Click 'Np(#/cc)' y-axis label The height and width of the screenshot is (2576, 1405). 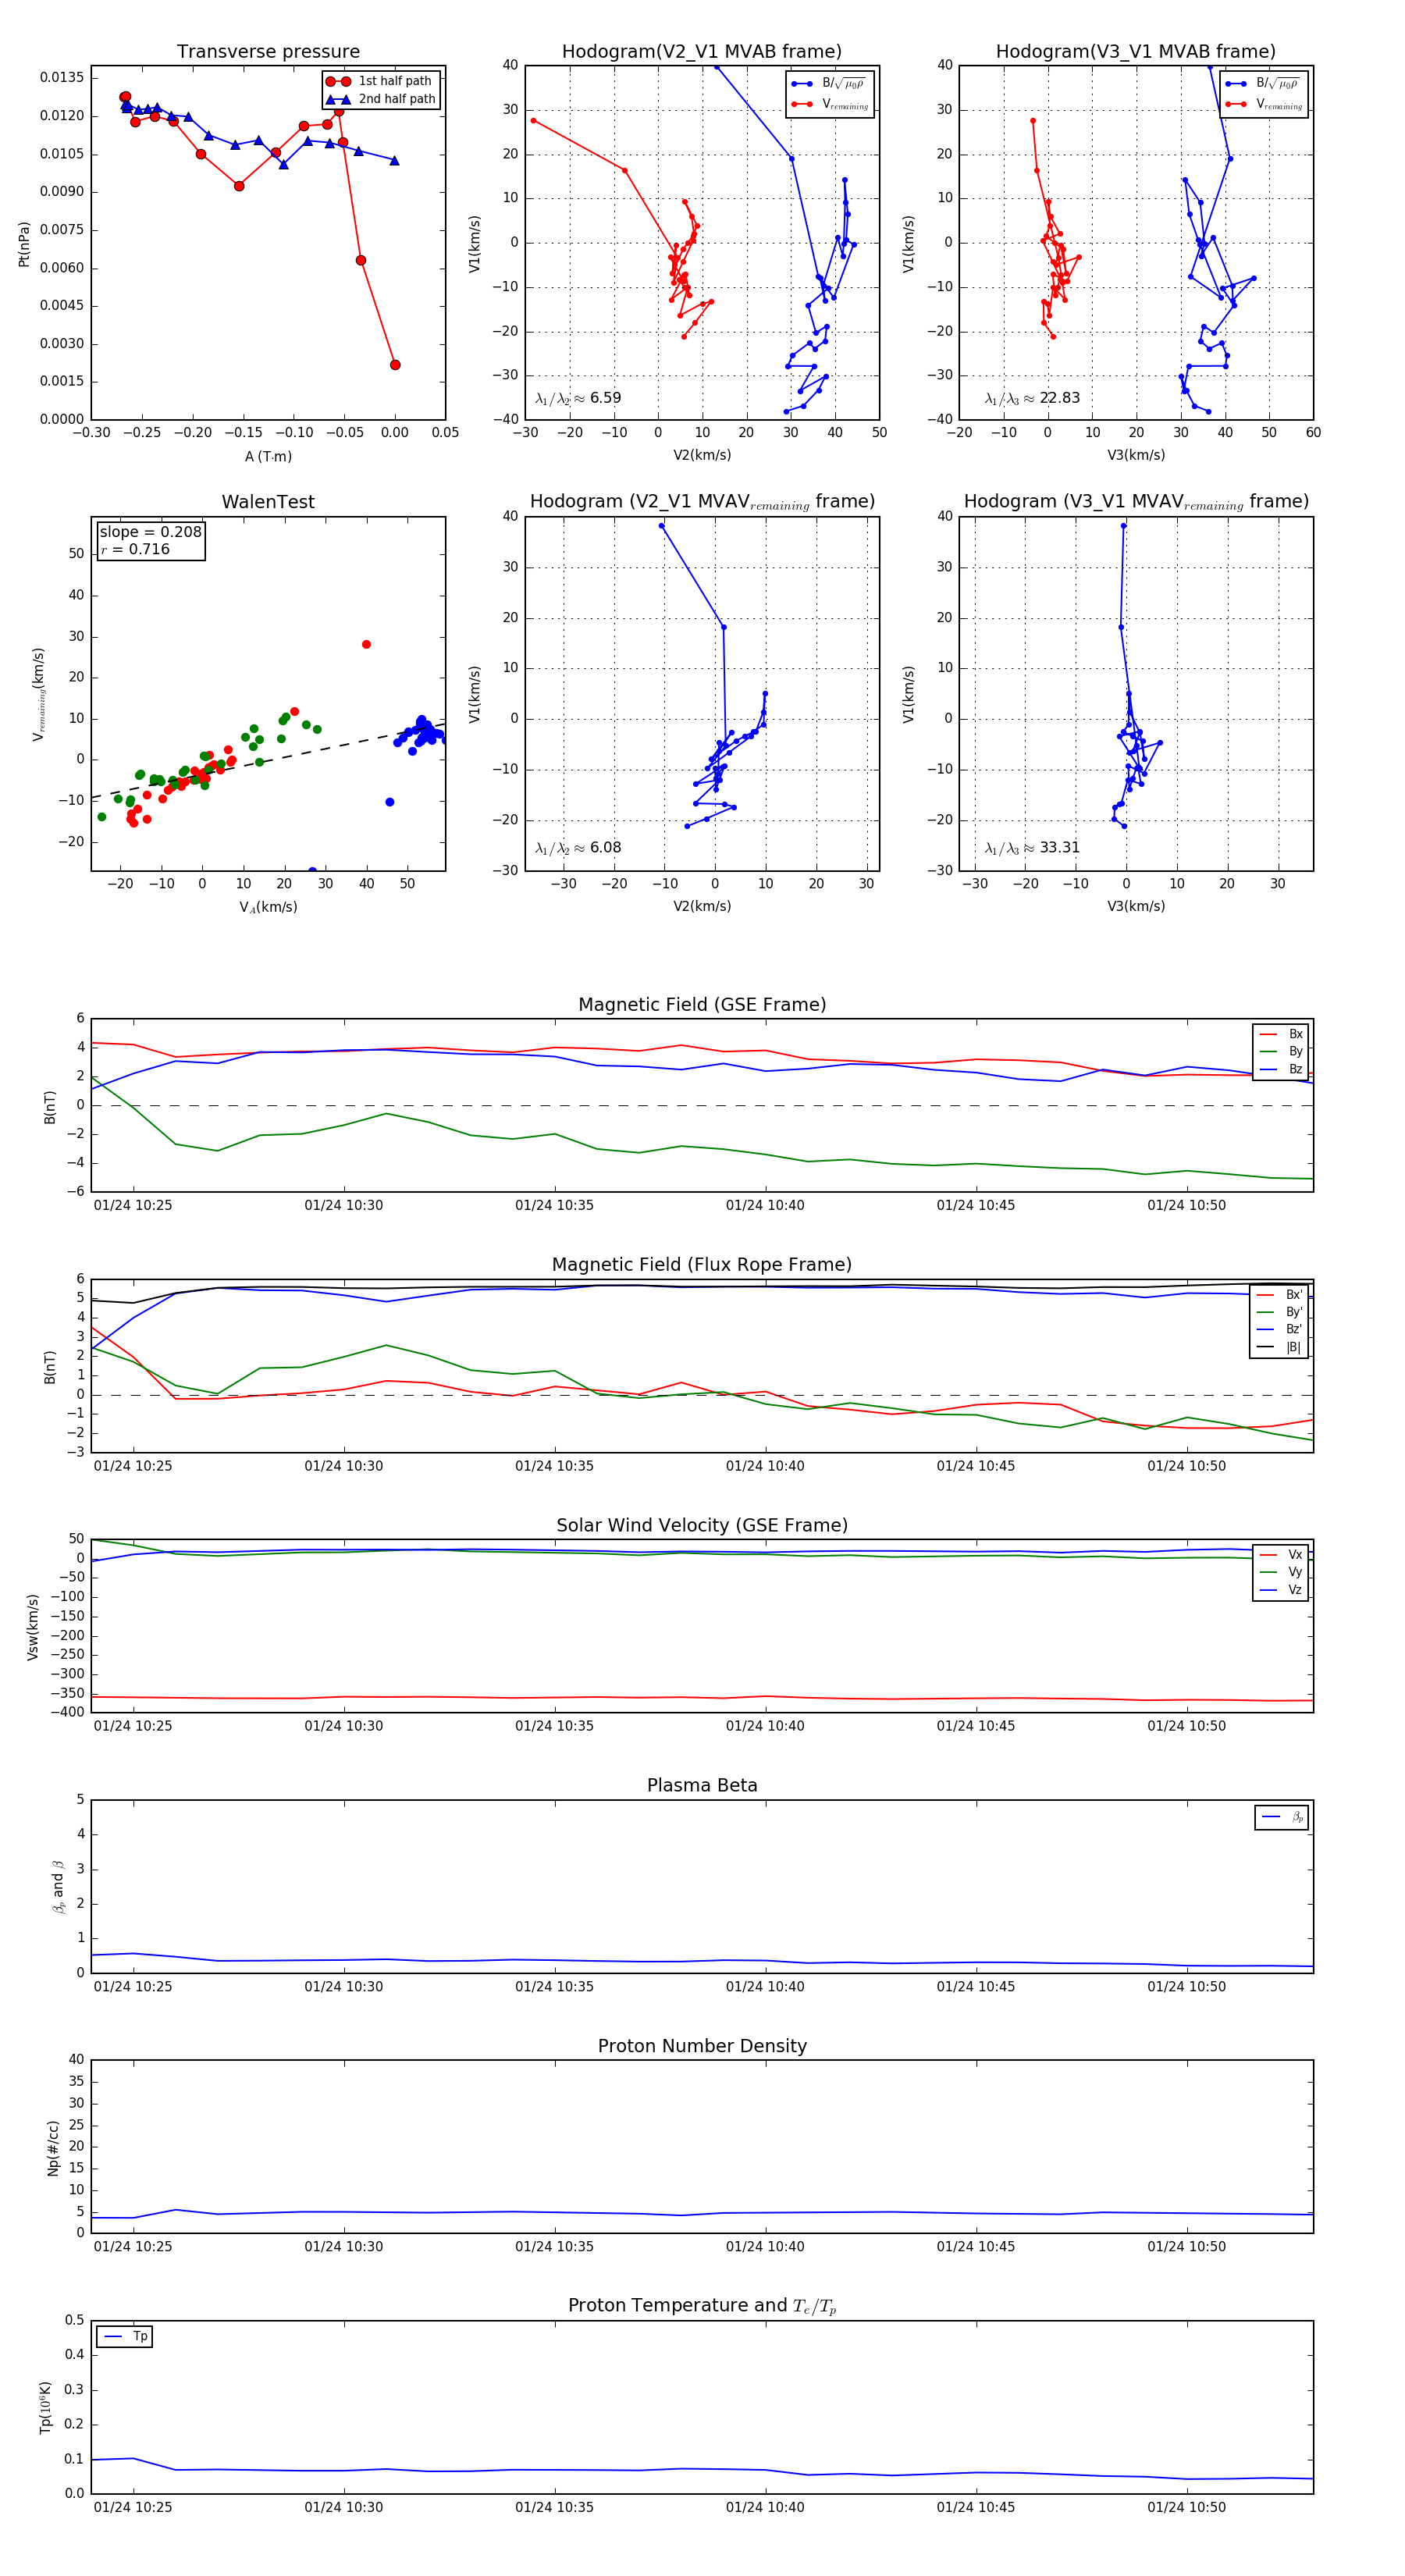[x=53, y=2147]
